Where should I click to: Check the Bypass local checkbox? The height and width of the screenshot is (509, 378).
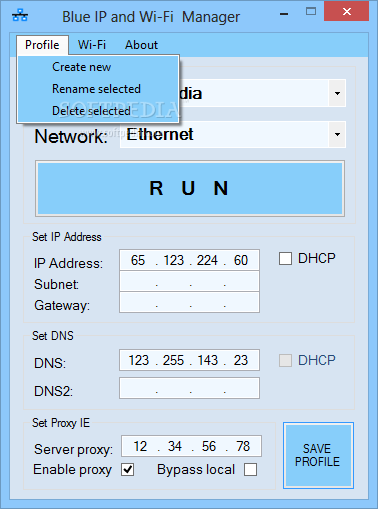(x=250, y=470)
